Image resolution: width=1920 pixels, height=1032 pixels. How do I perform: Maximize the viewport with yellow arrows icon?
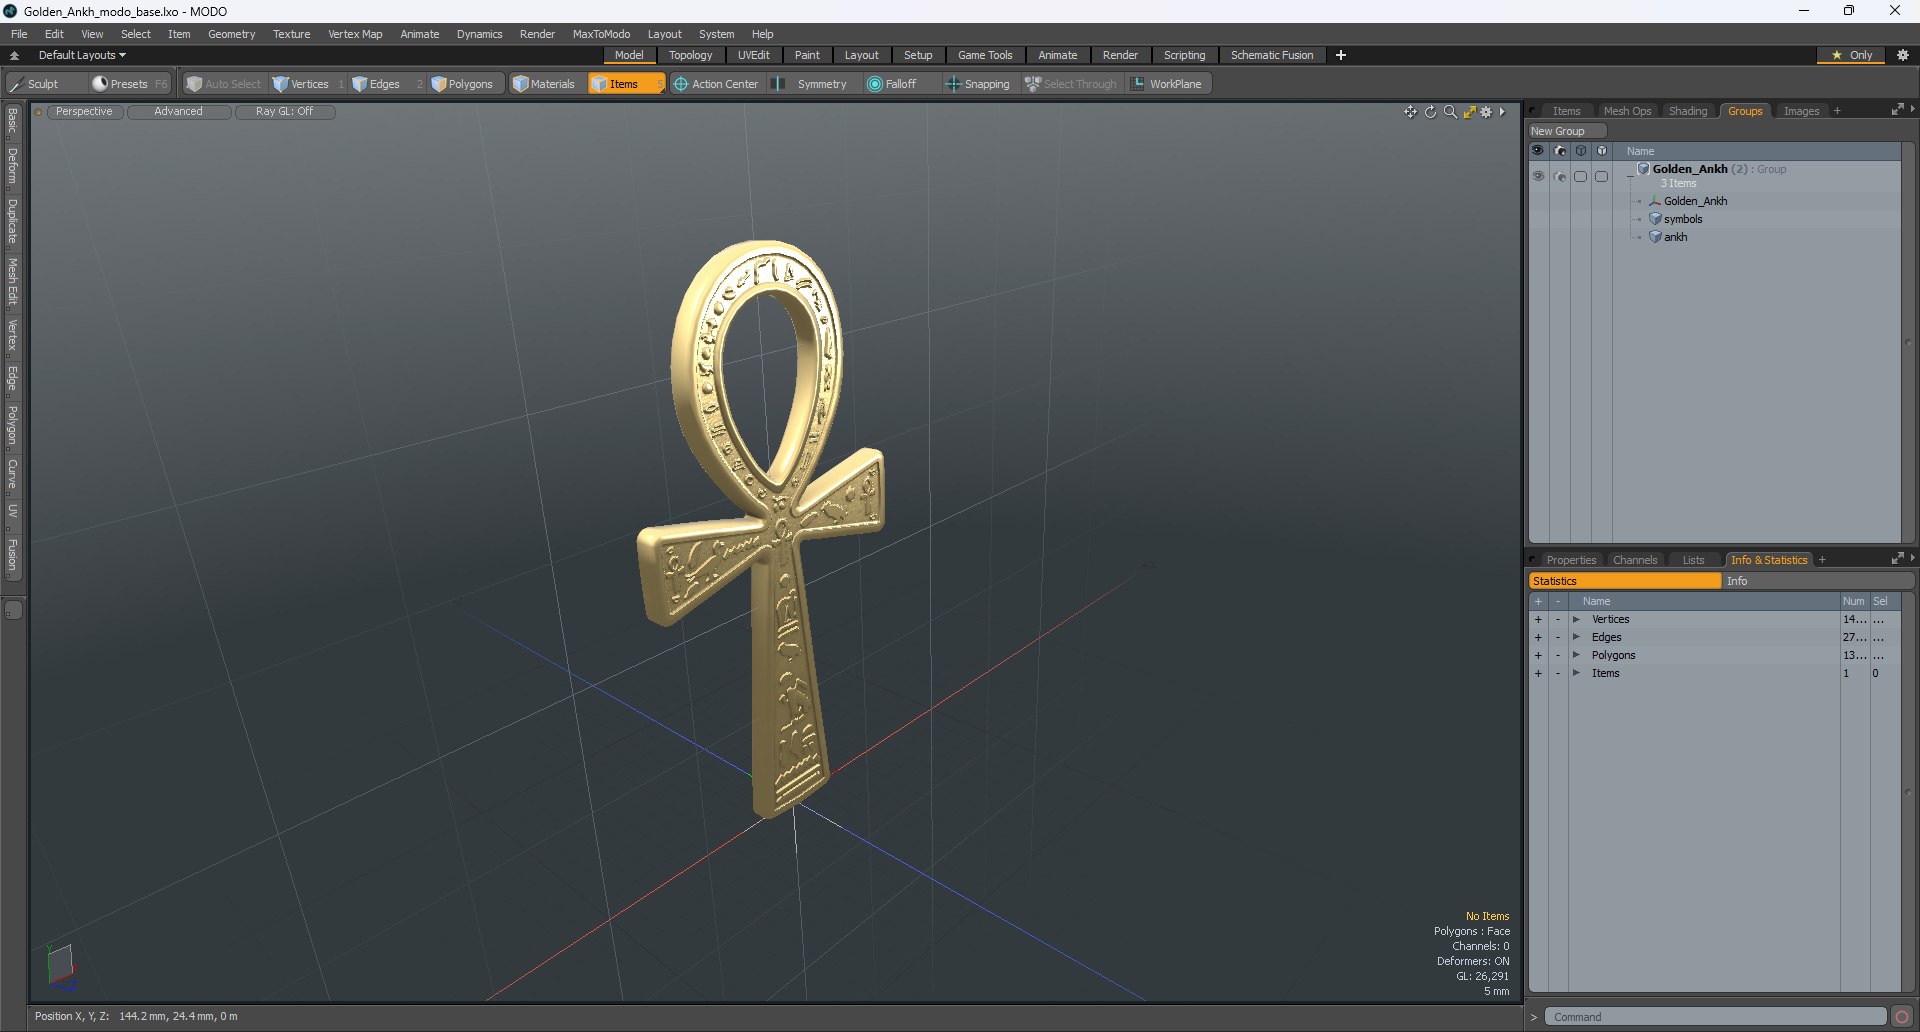[1469, 112]
